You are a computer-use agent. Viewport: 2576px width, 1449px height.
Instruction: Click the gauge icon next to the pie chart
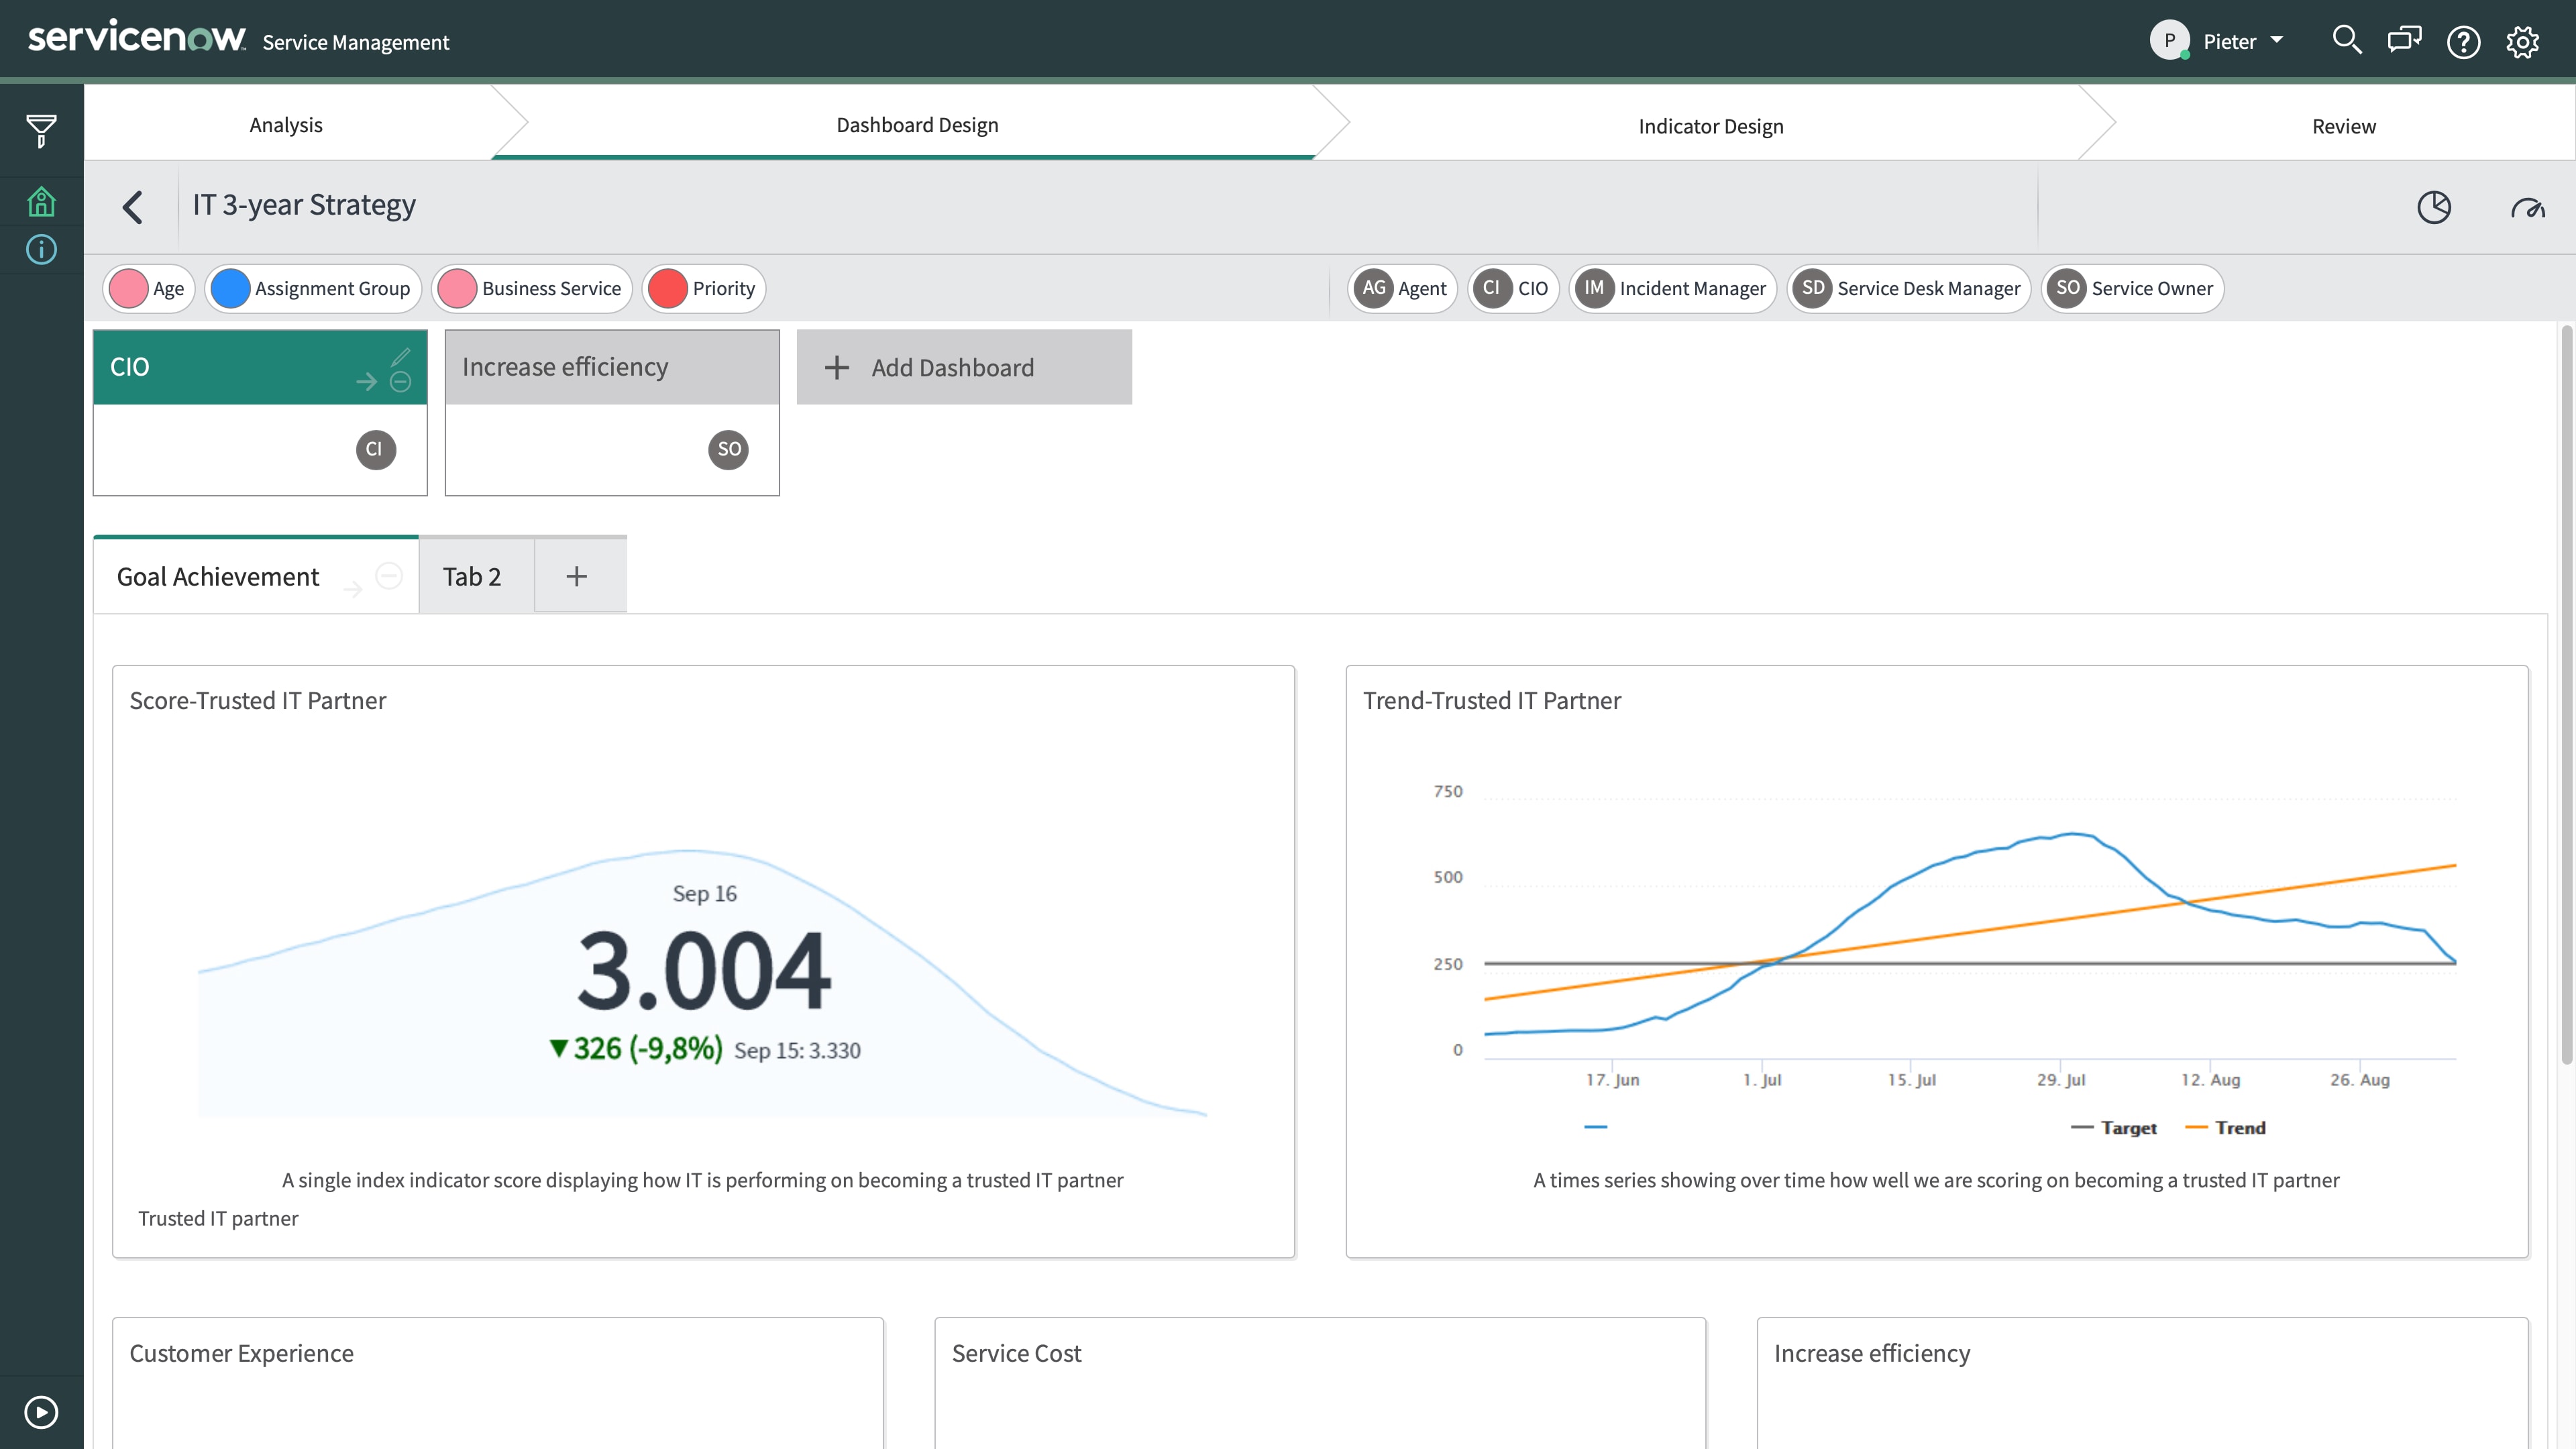pyautogui.click(x=2530, y=209)
